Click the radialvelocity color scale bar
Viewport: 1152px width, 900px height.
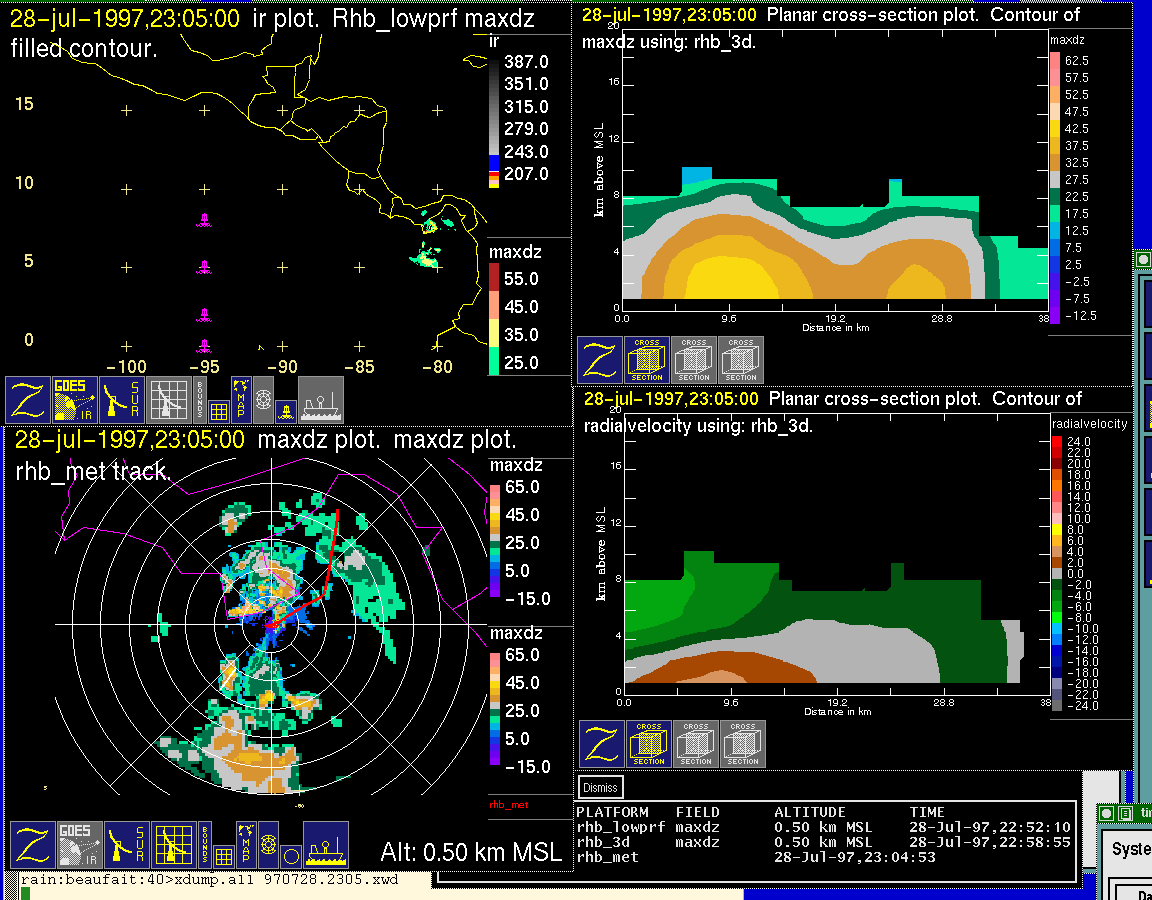1058,572
